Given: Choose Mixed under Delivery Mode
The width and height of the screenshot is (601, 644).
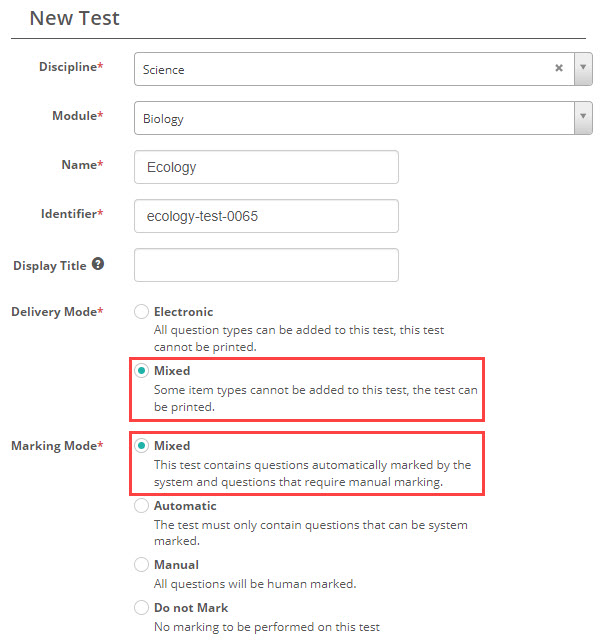Looking at the screenshot, I should point(142,370).
